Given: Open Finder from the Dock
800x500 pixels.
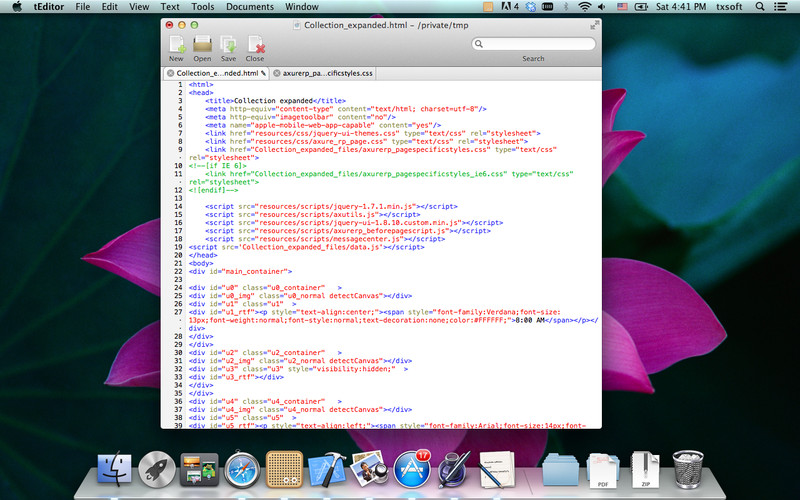Looking at the screenshot, I should coord(114,468).
